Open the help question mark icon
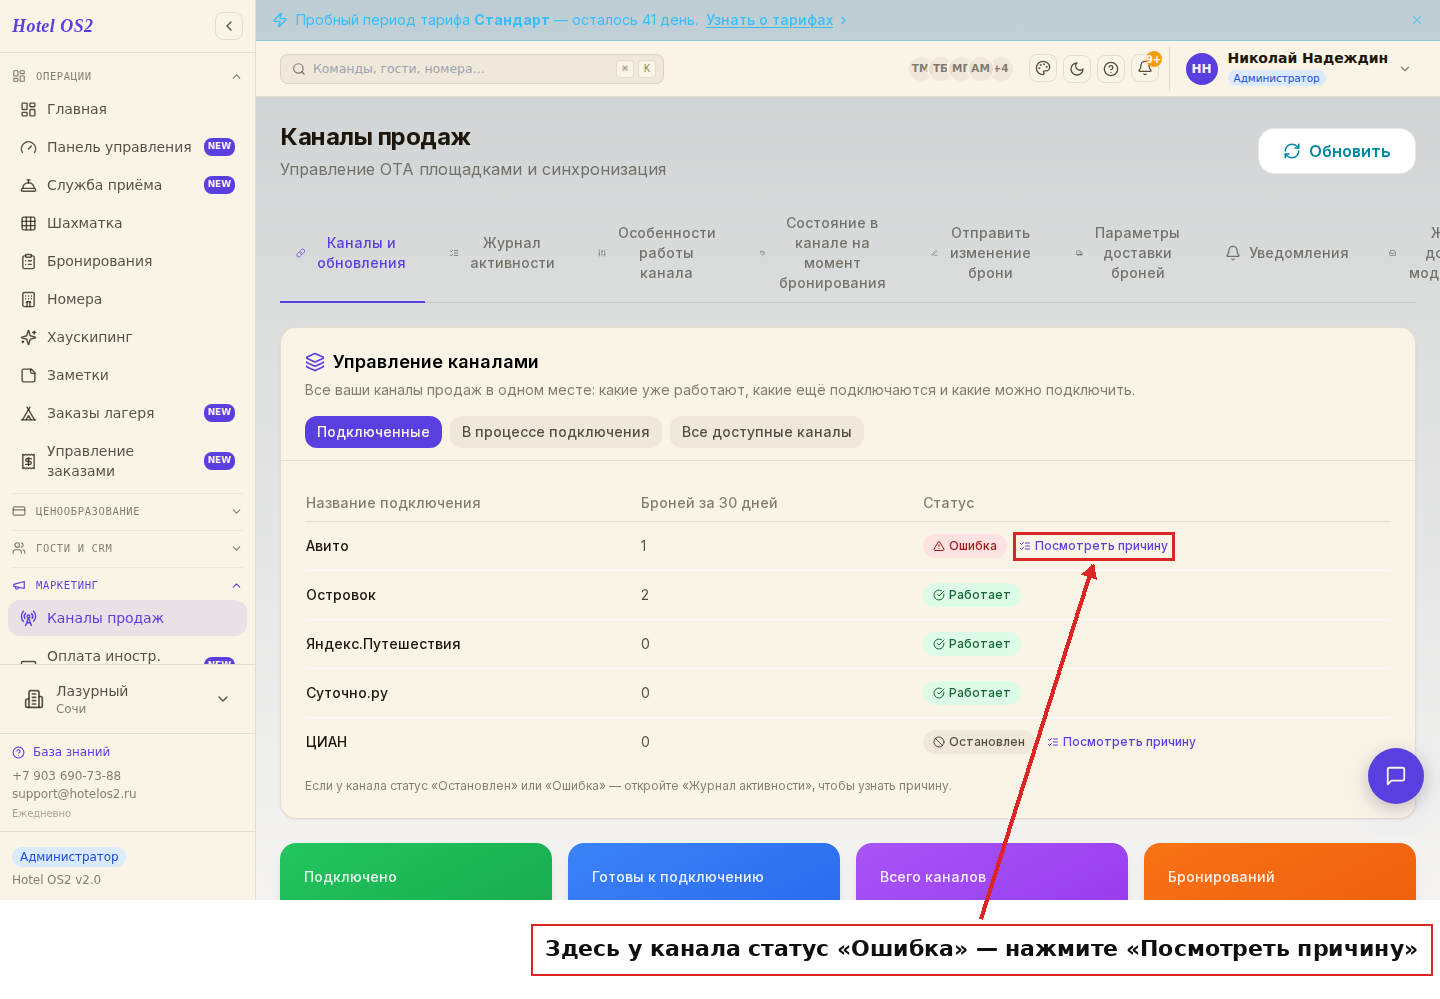The image size is (1440, 999). coord(1111,69)
